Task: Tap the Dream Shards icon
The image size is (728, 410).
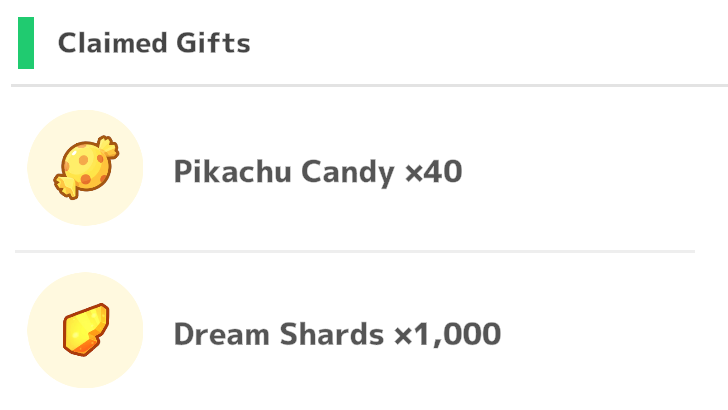Action: tap(86, 331)
